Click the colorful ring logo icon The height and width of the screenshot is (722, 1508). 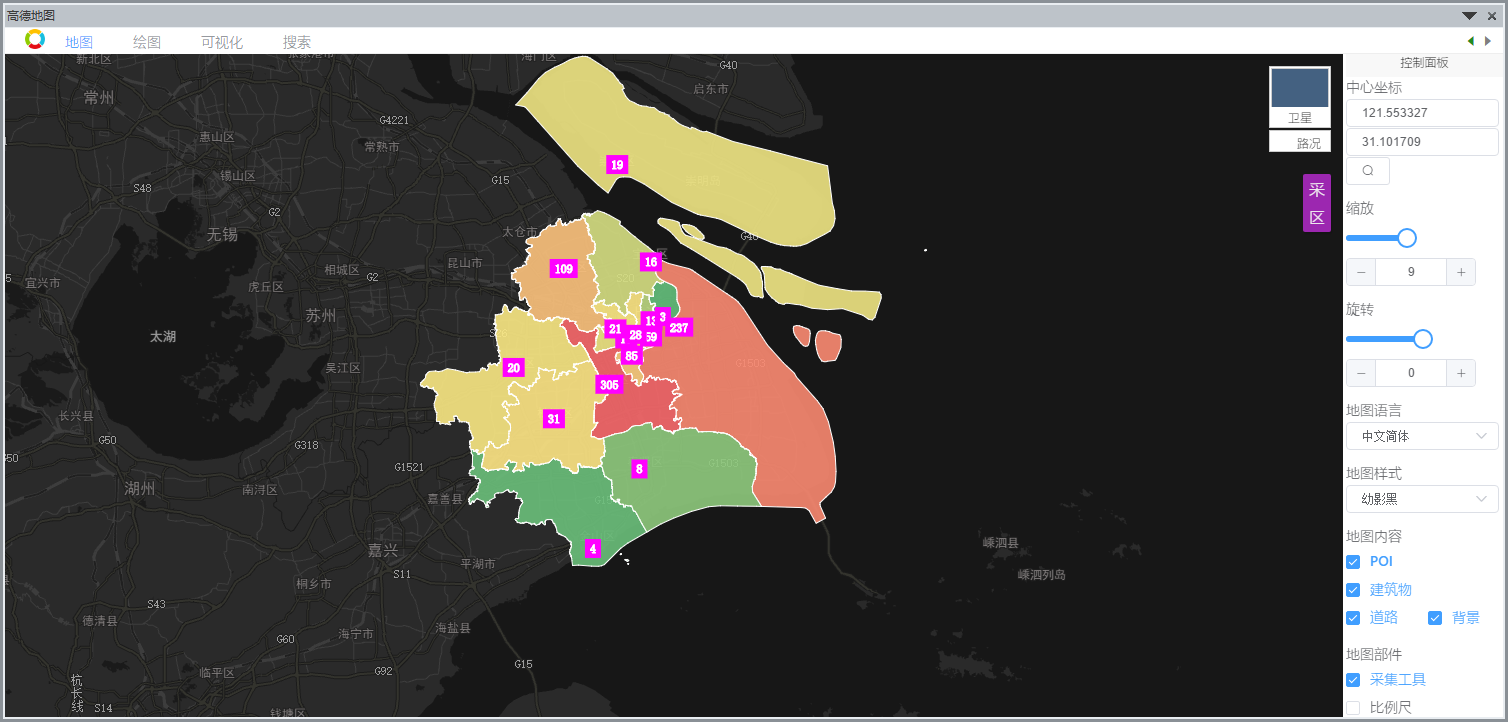click(35, 39)
